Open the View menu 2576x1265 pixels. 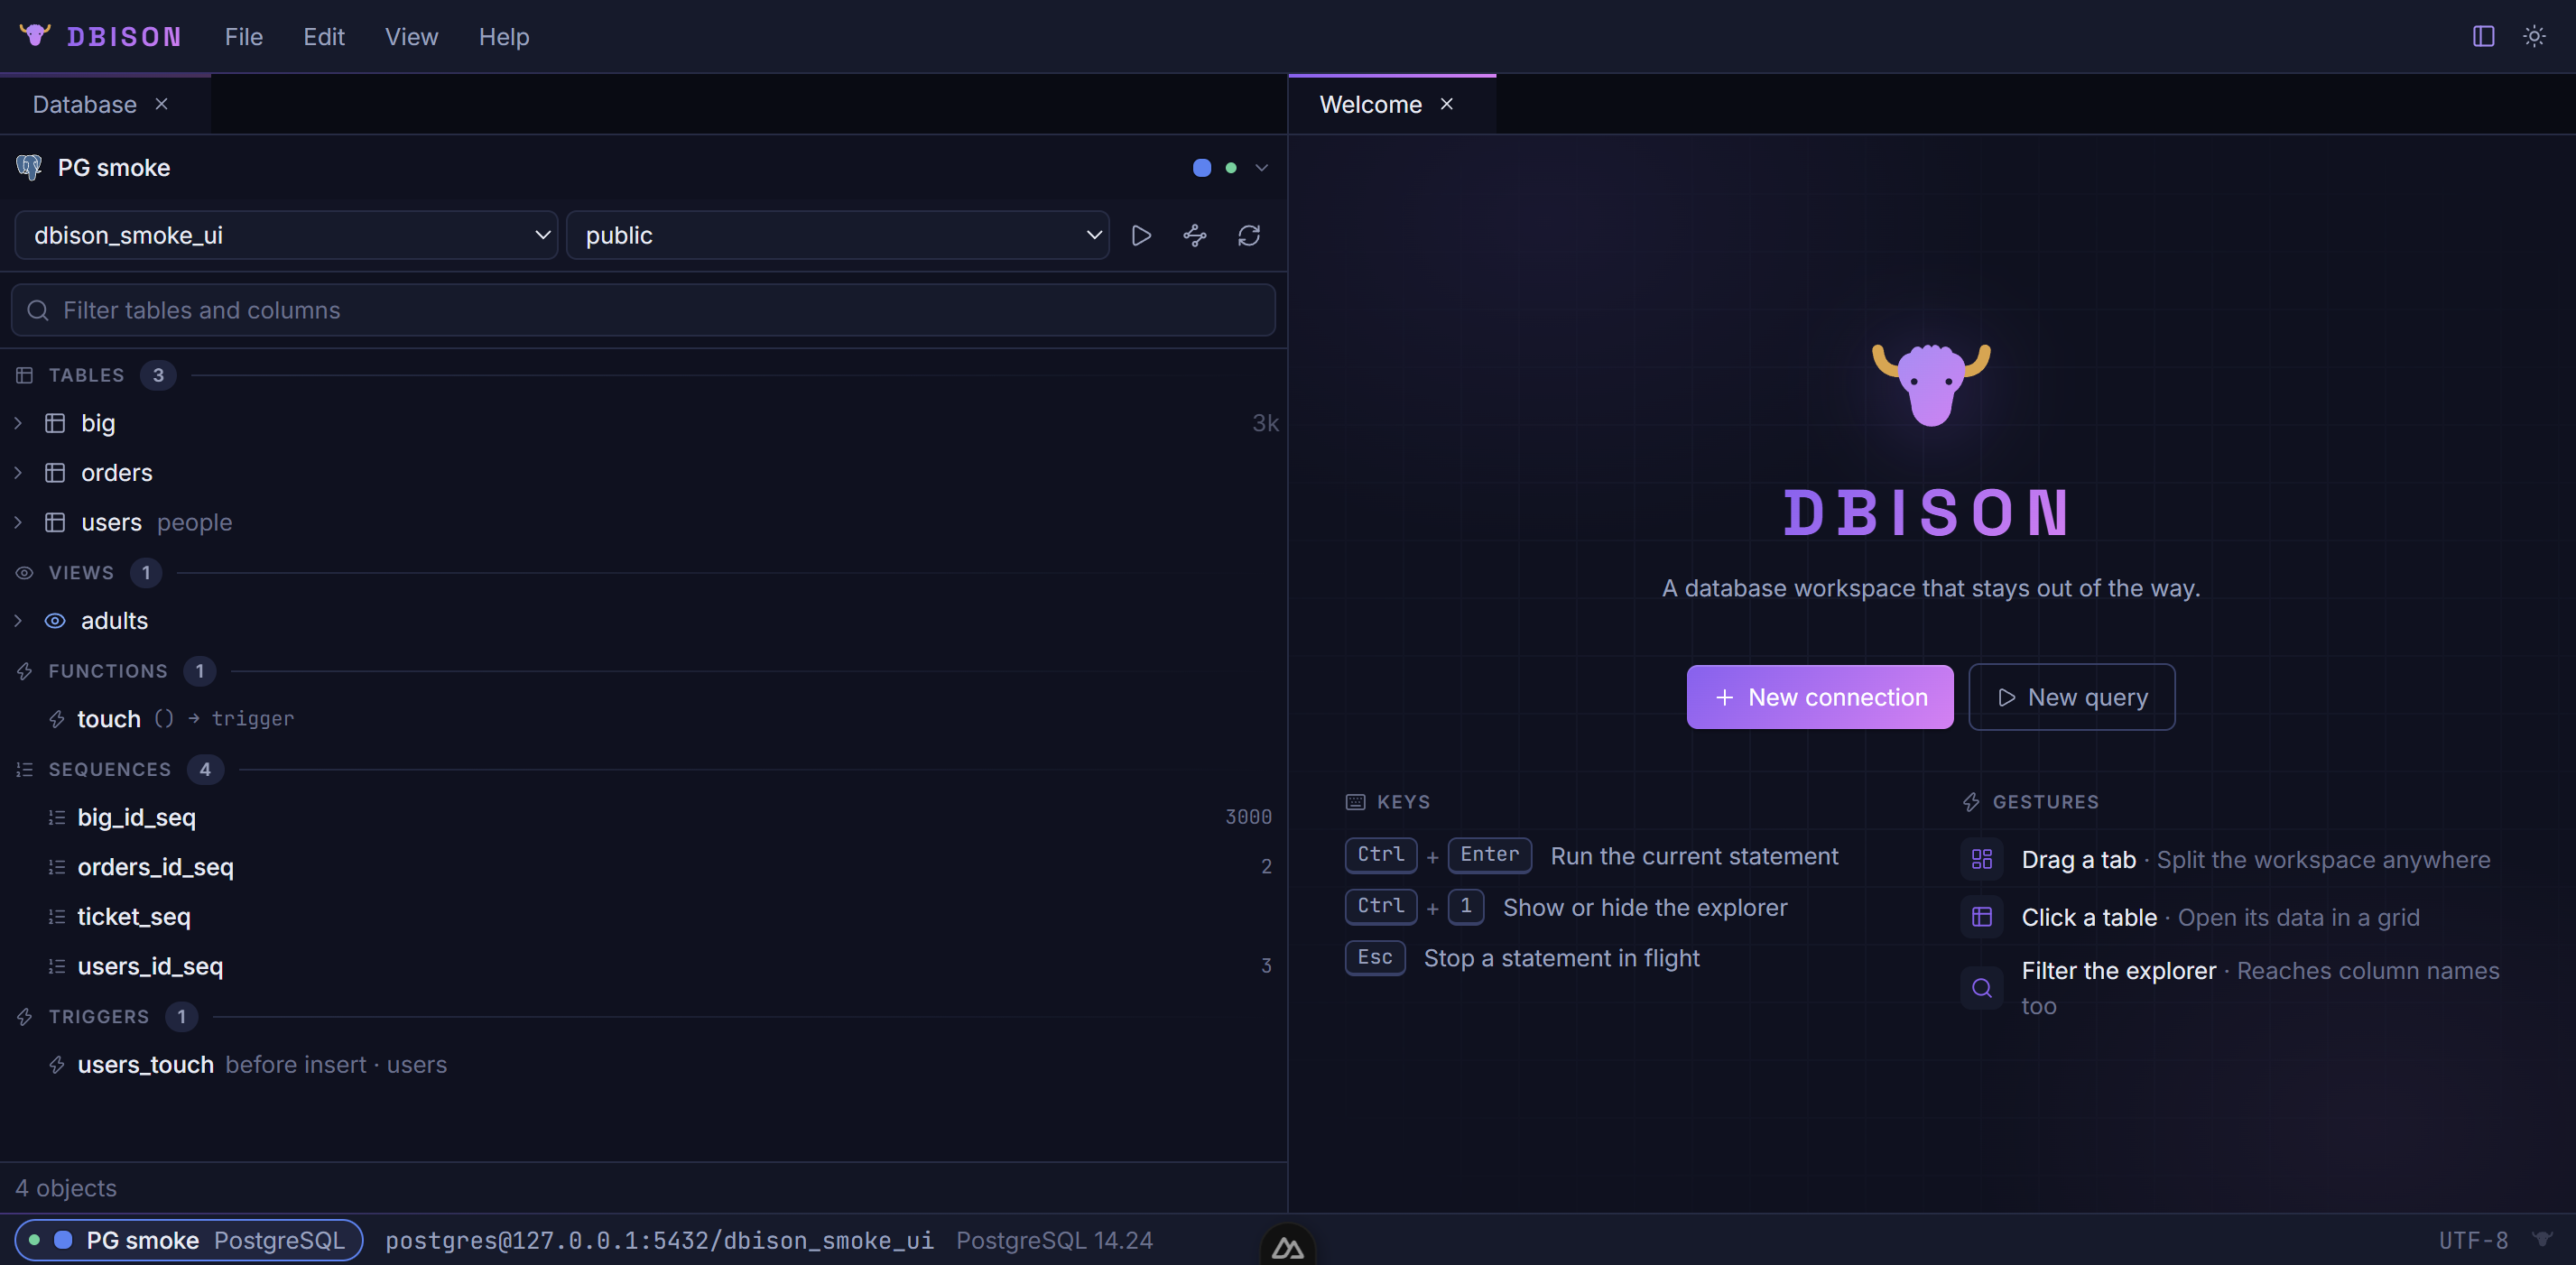(x=412, y=37)
